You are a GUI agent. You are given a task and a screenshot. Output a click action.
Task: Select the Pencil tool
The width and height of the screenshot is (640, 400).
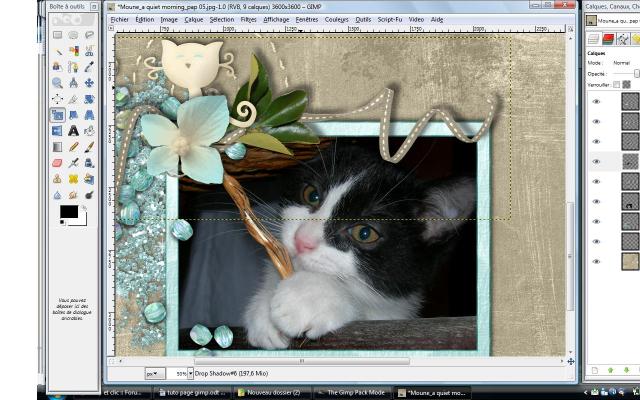click(73, 147)
